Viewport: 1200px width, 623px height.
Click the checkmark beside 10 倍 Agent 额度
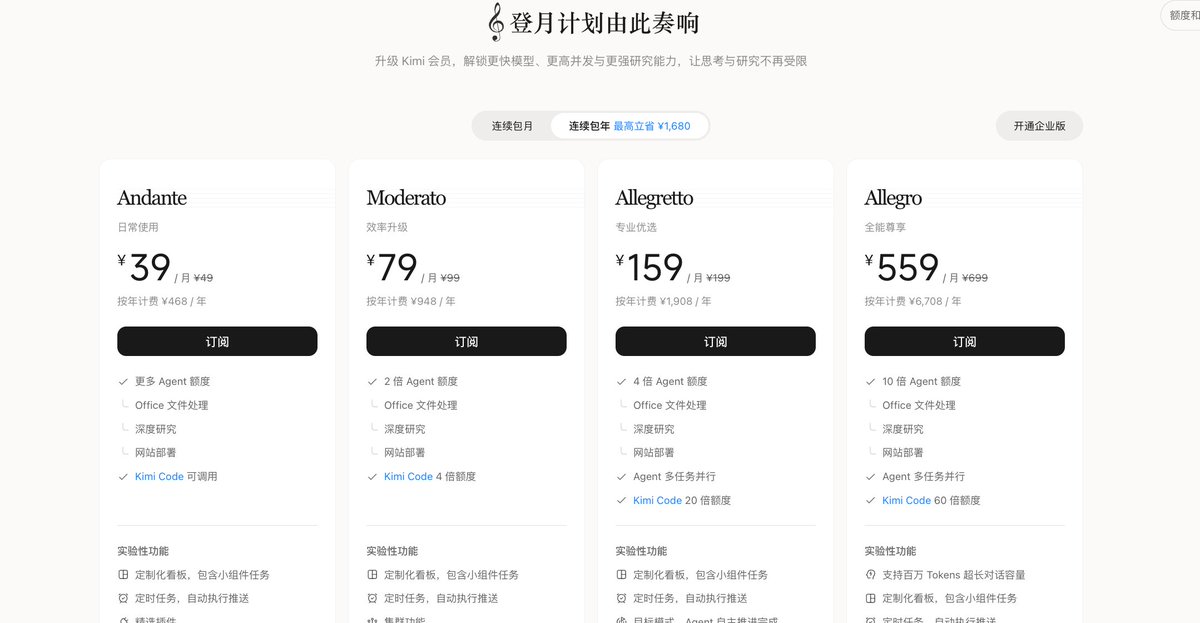point(870,381)
